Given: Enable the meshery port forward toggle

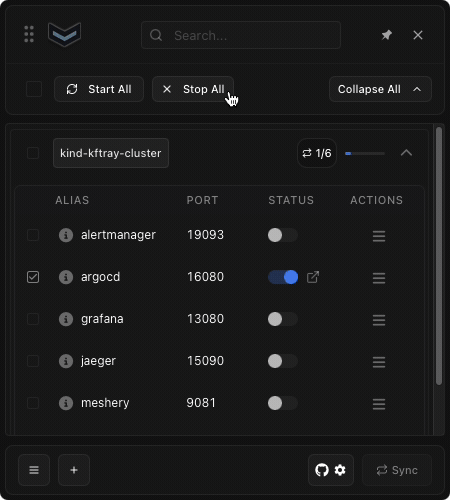Looking at the screenshot, I should coord(283,403).
